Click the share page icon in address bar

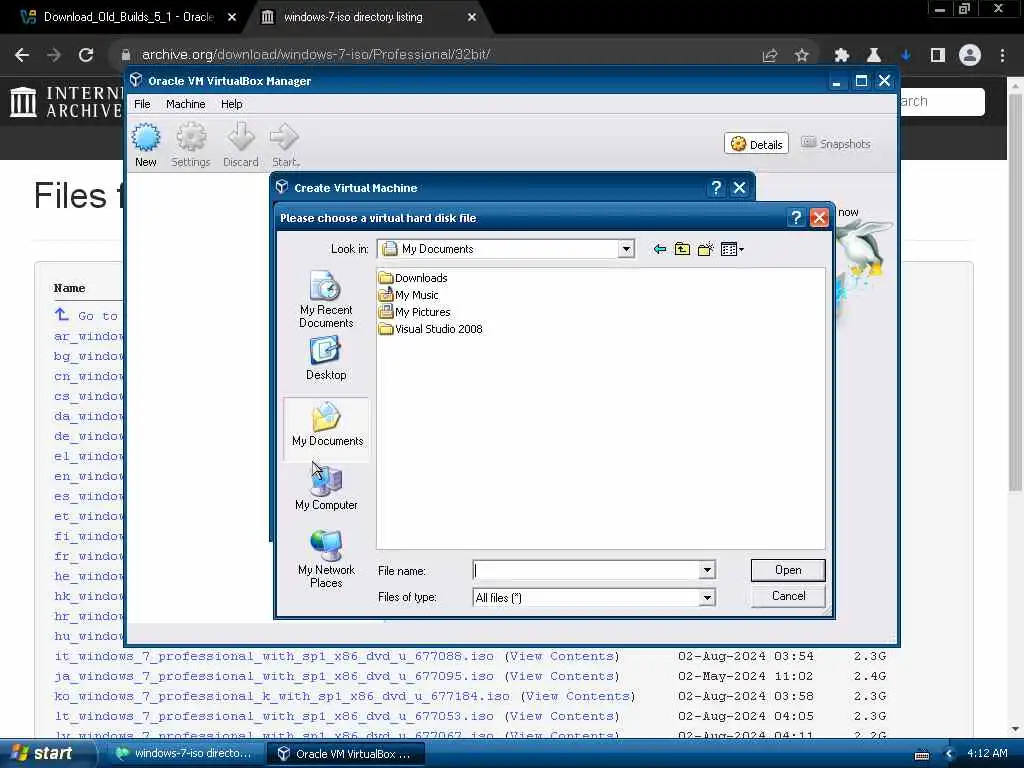770,56
